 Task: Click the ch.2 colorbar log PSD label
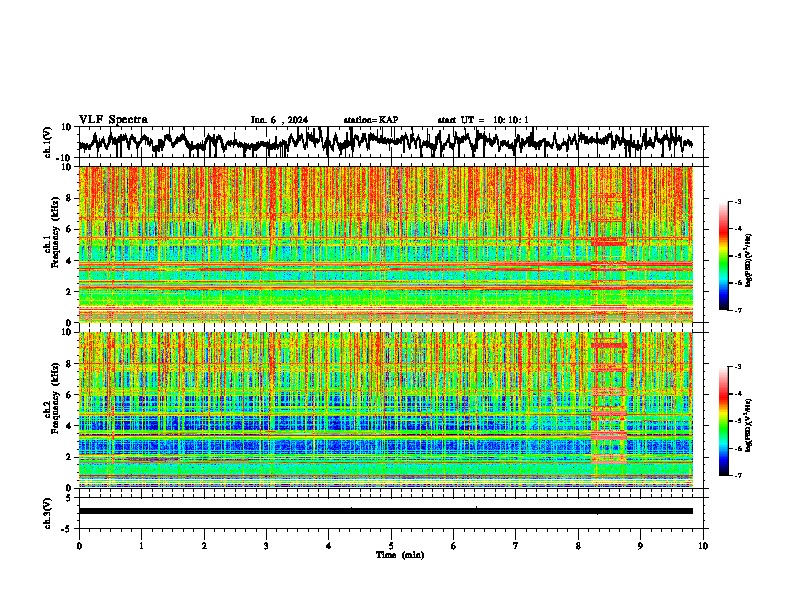point(749,425)
